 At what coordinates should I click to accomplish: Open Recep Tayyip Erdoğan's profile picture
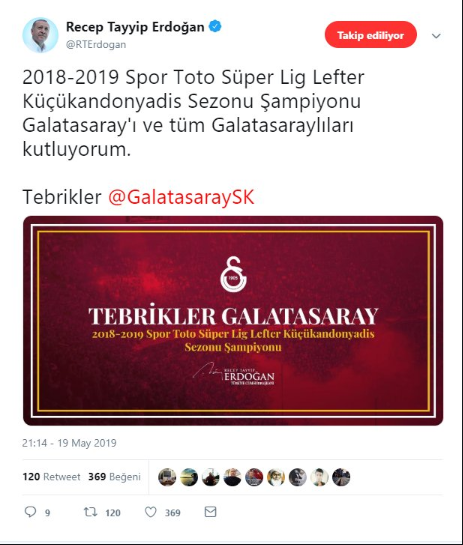point(40,35)
